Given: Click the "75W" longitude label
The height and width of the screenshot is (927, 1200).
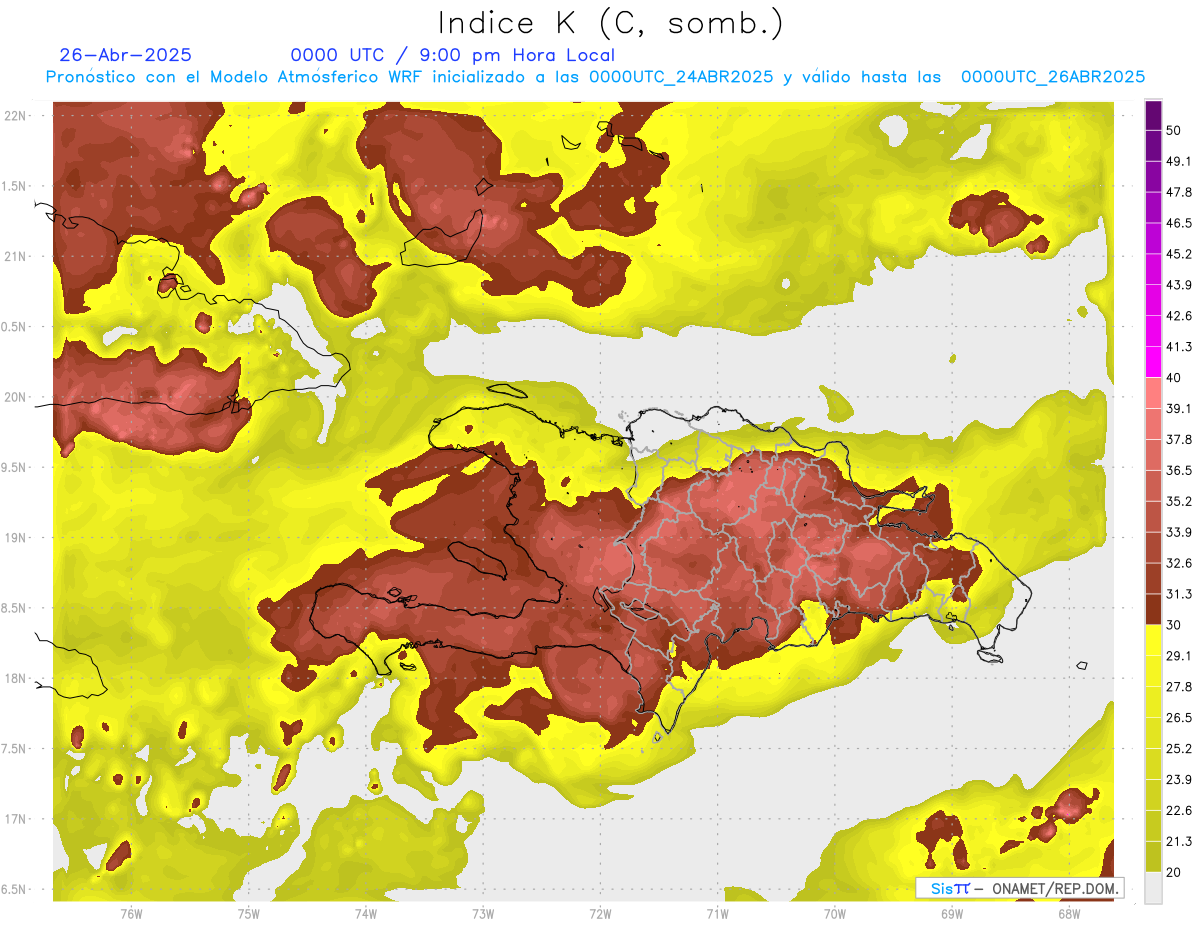Looking at the screenshot, I should click(x=248, y=914).
